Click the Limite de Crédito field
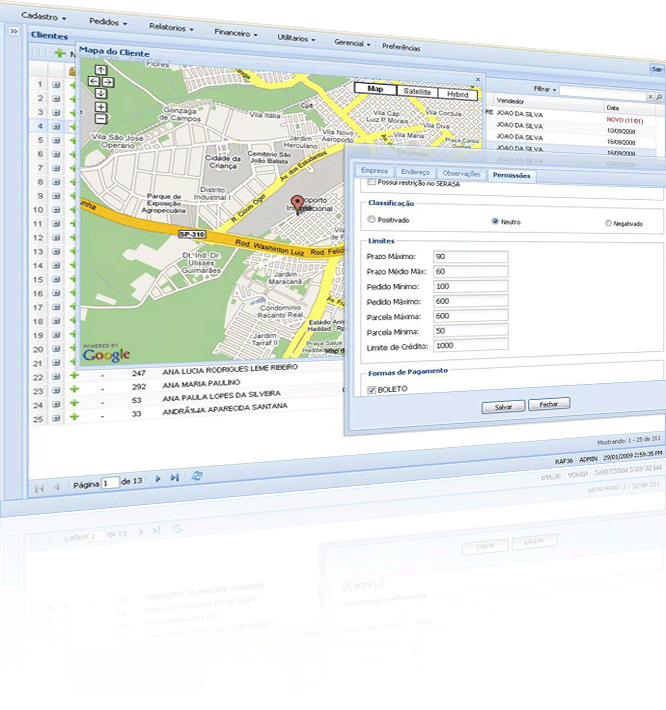This screenshot has height=710, width=666. [470, 345]
